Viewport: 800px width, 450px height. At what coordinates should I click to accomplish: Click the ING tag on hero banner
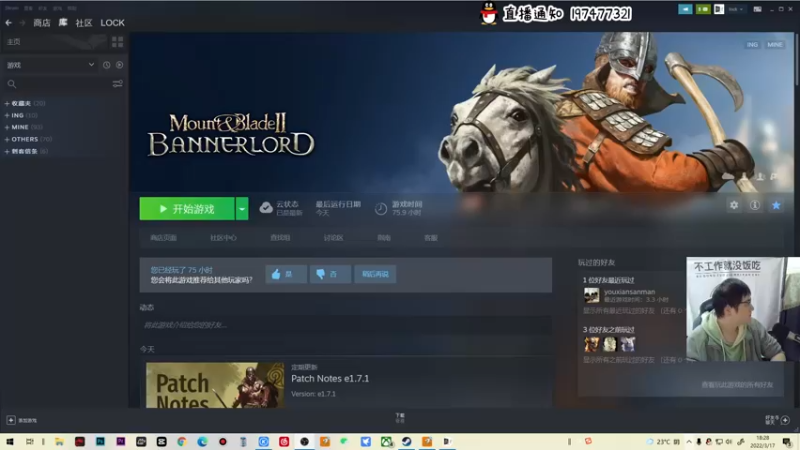click(752, 45)
